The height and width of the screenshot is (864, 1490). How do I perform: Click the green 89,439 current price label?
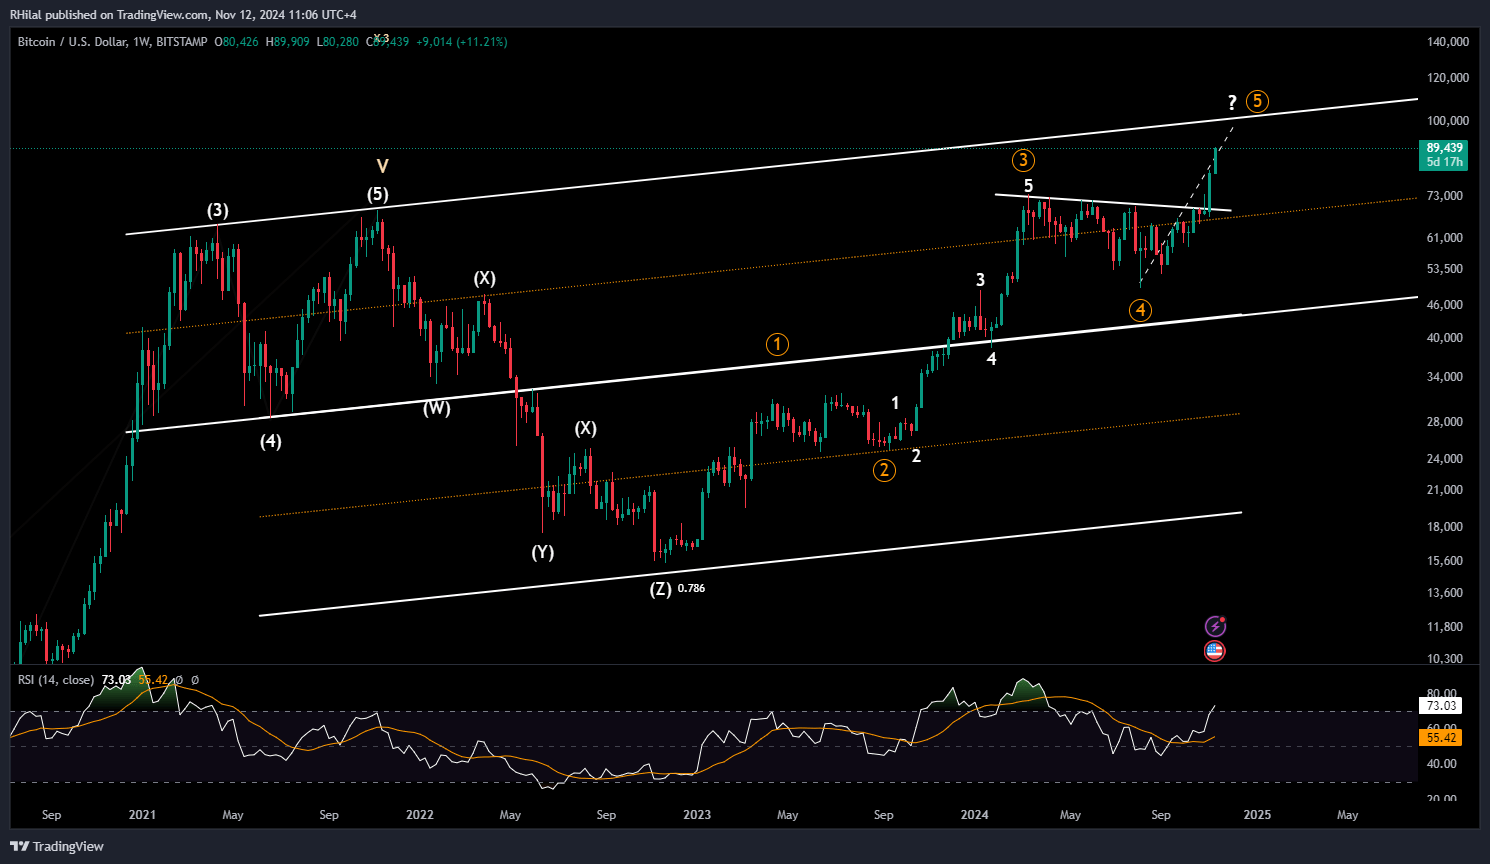[1444, 154]
